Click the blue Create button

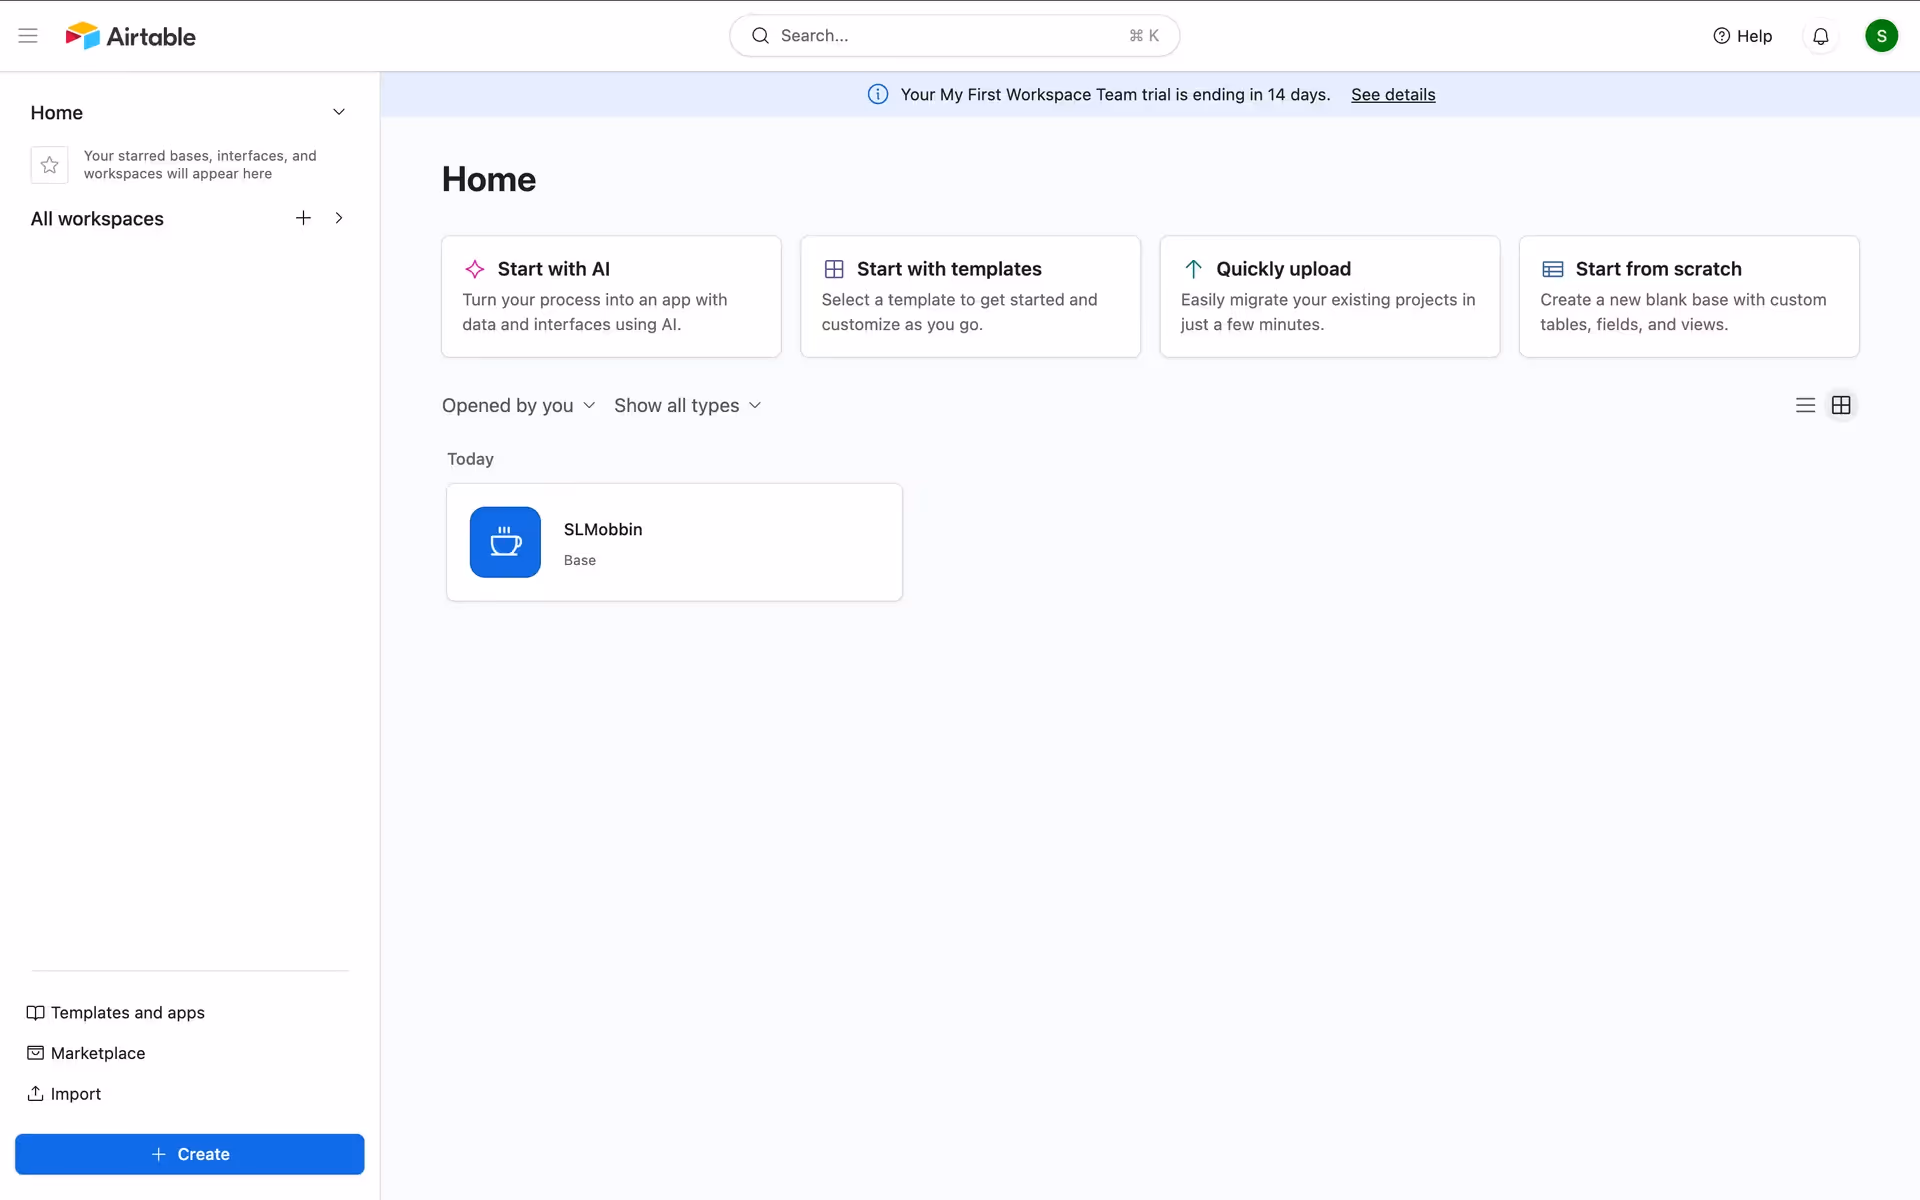[x=190, y=1154]
